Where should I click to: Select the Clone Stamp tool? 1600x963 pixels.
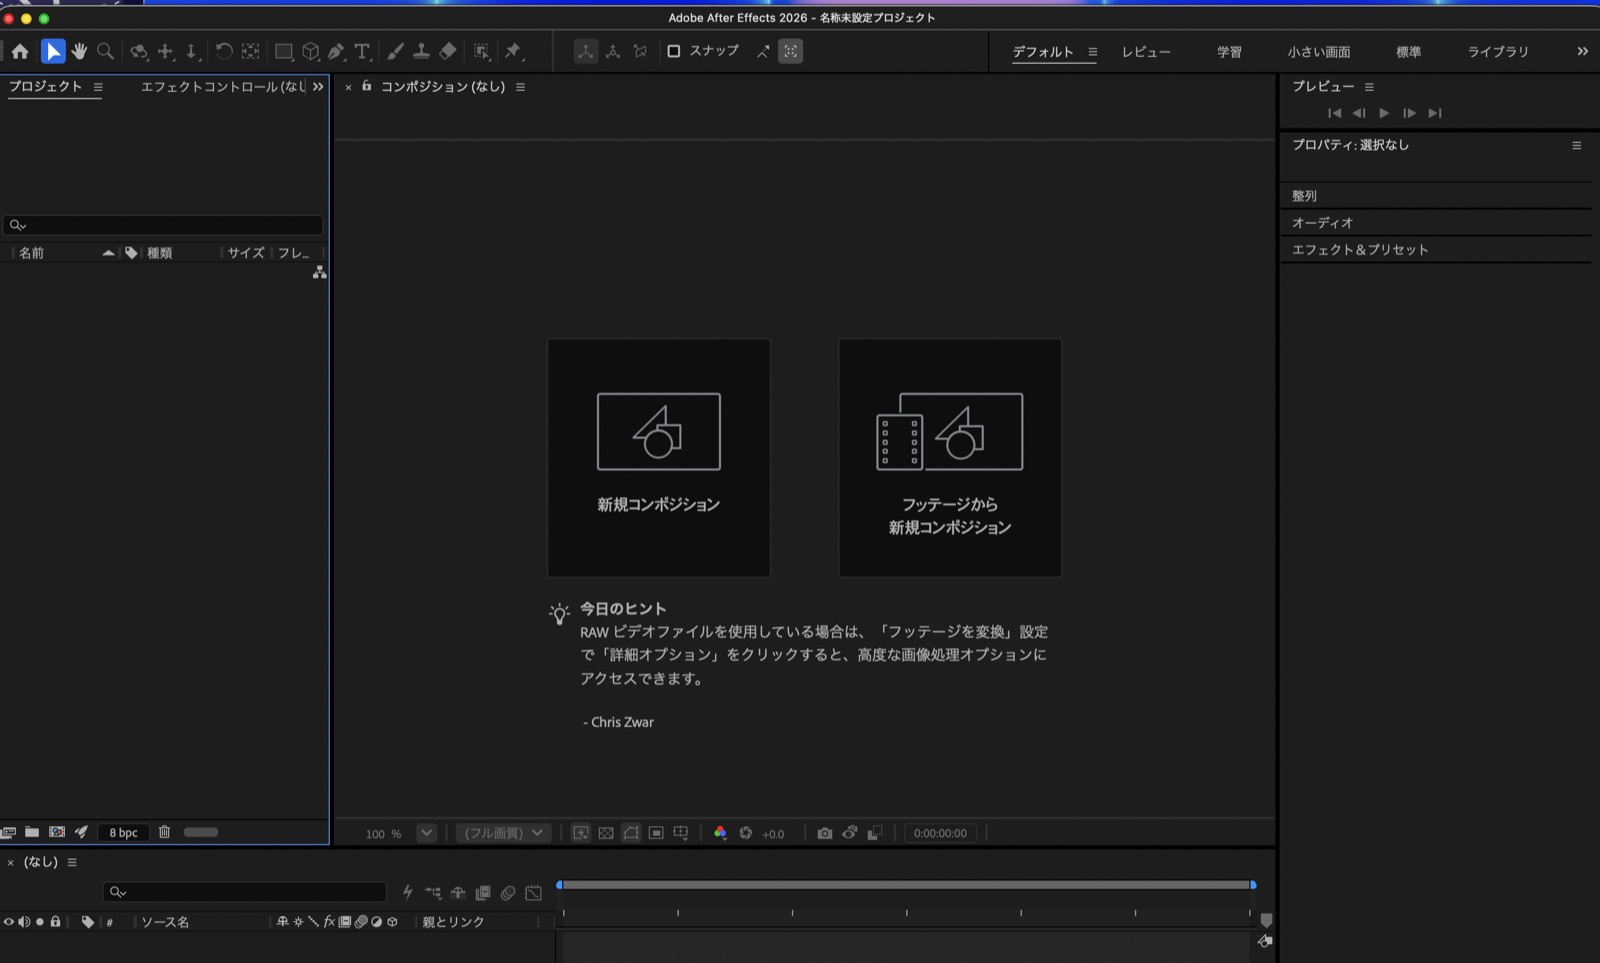pos(422,51)
